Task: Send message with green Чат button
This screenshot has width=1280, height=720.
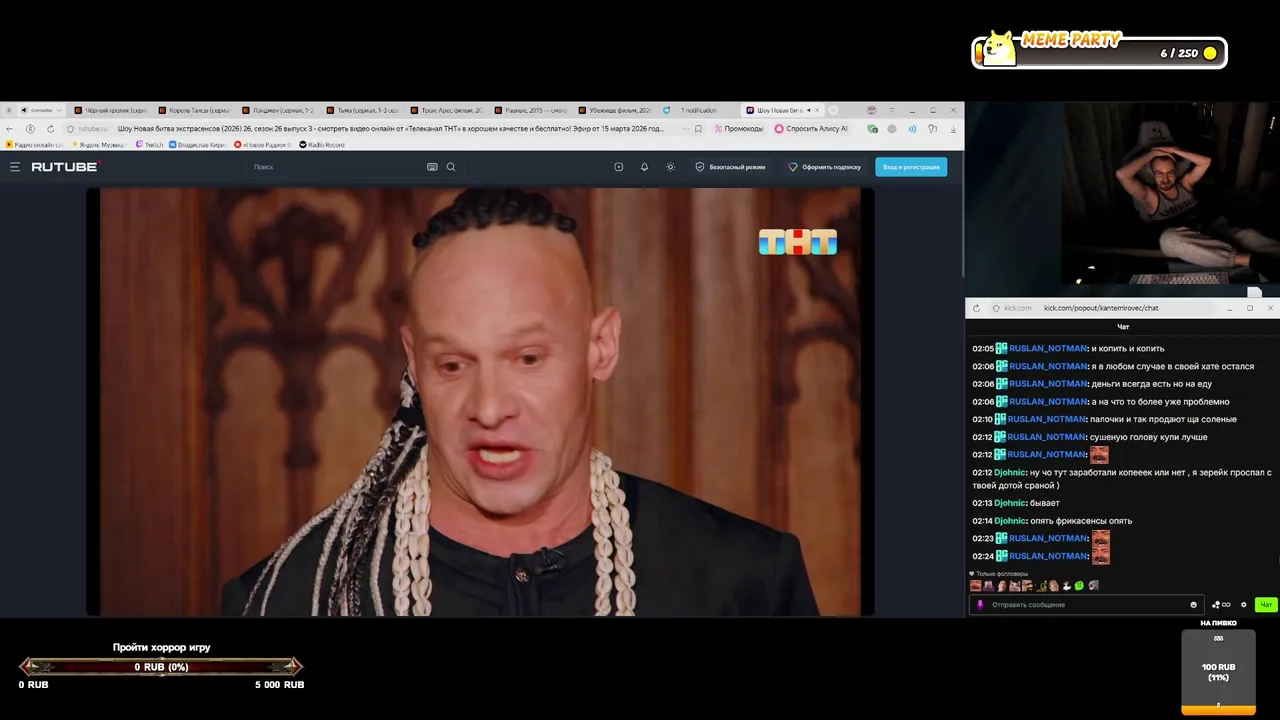Action: coord(1266,604)
